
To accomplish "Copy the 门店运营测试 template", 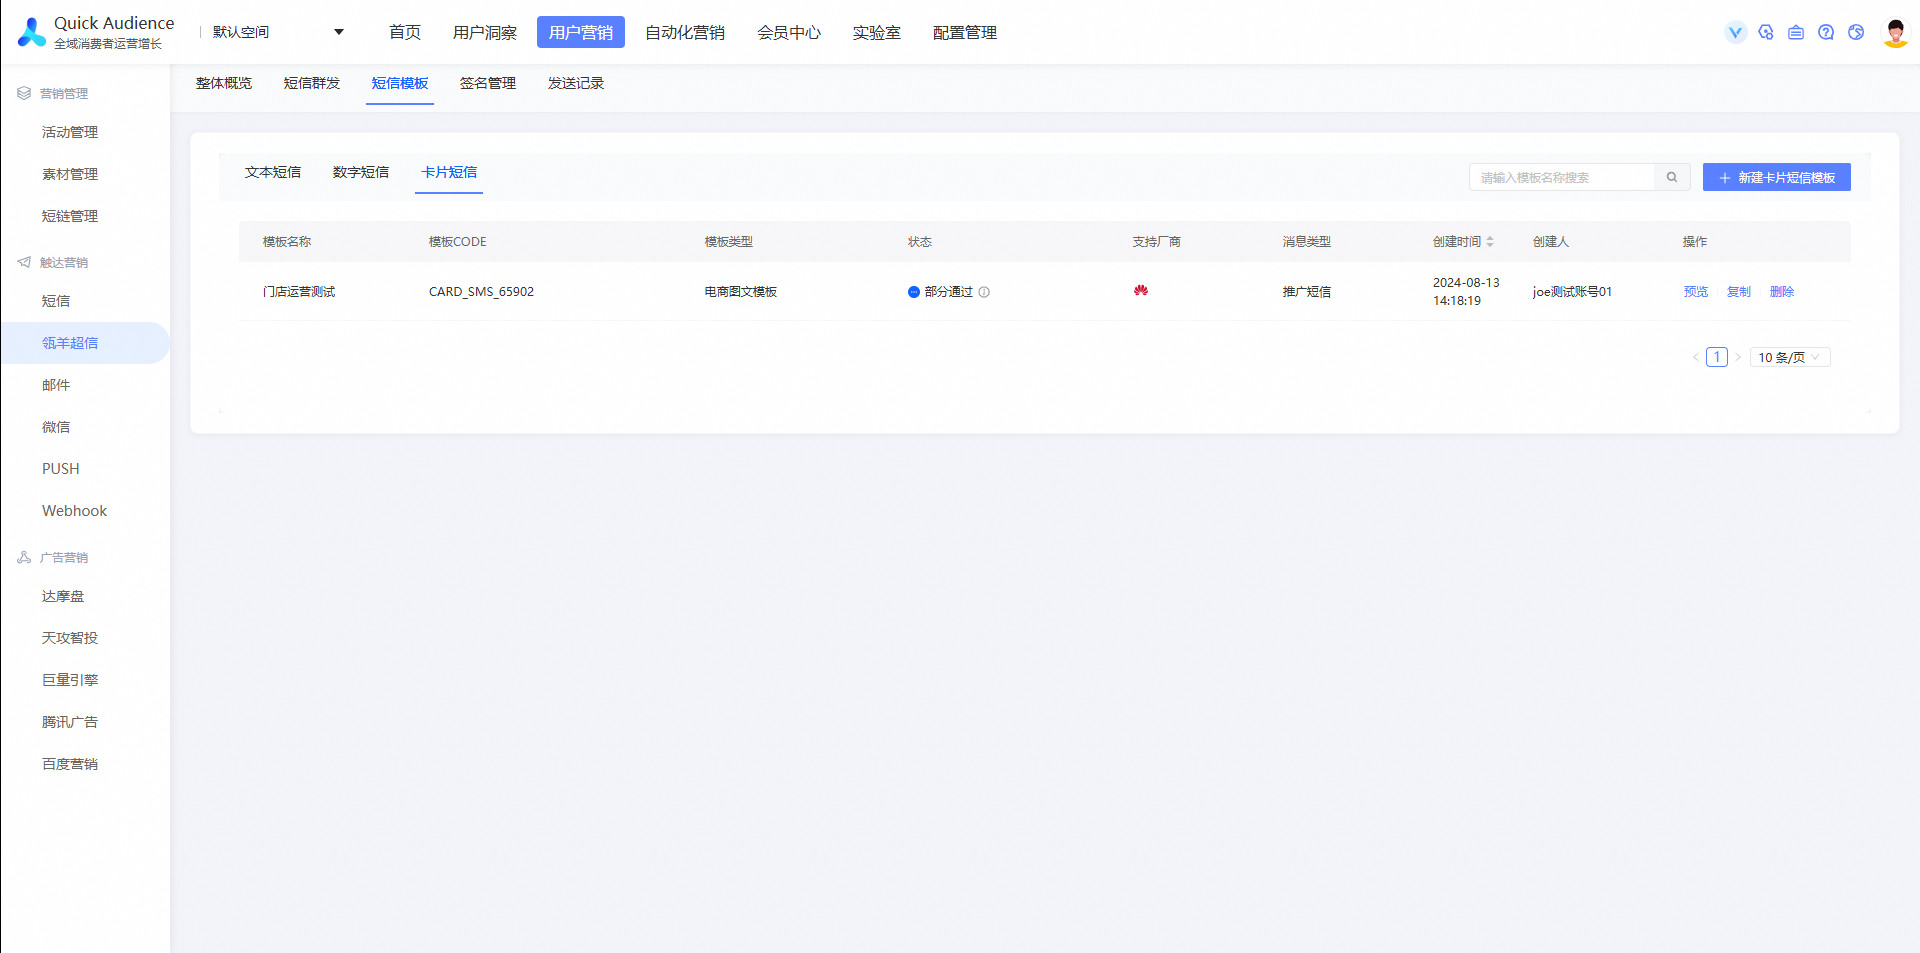I will (x=1739, y=292).
